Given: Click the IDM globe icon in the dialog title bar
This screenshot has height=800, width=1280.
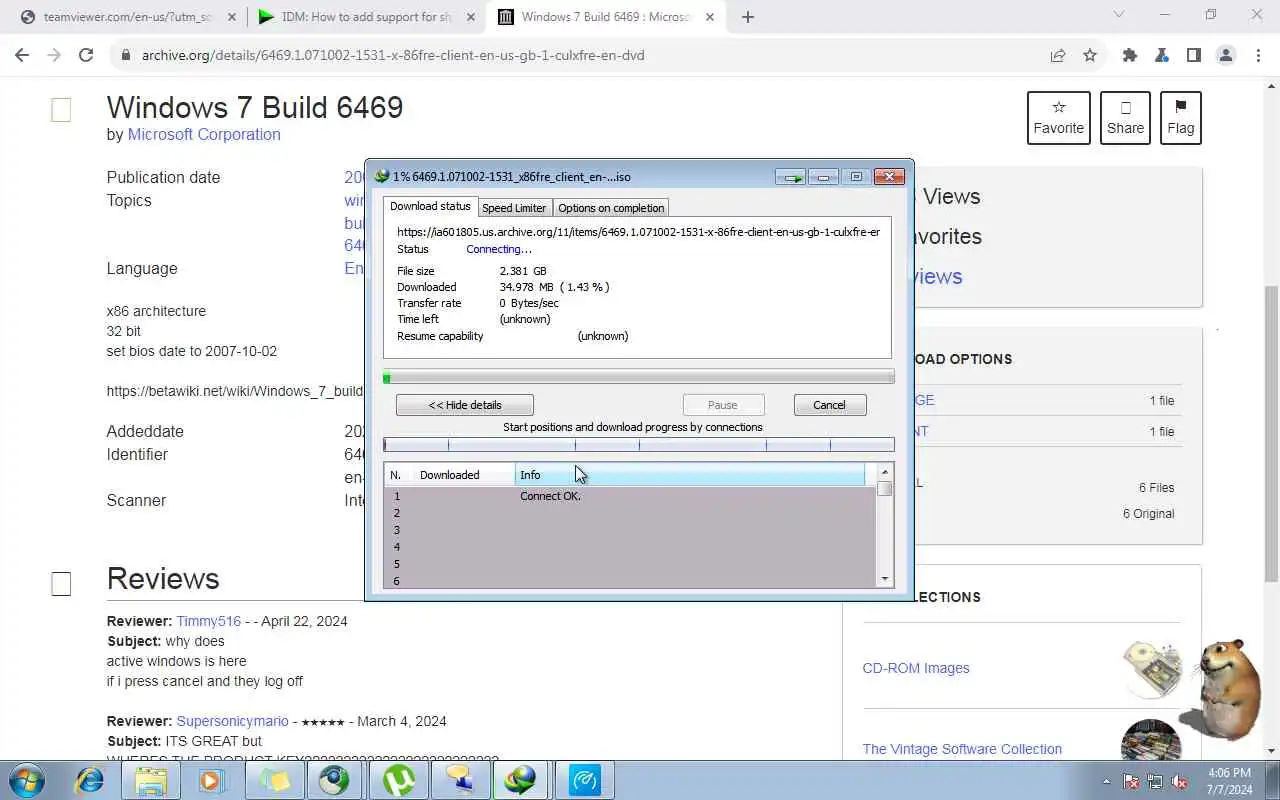Looking at the screenshot, I should (382, 177).
